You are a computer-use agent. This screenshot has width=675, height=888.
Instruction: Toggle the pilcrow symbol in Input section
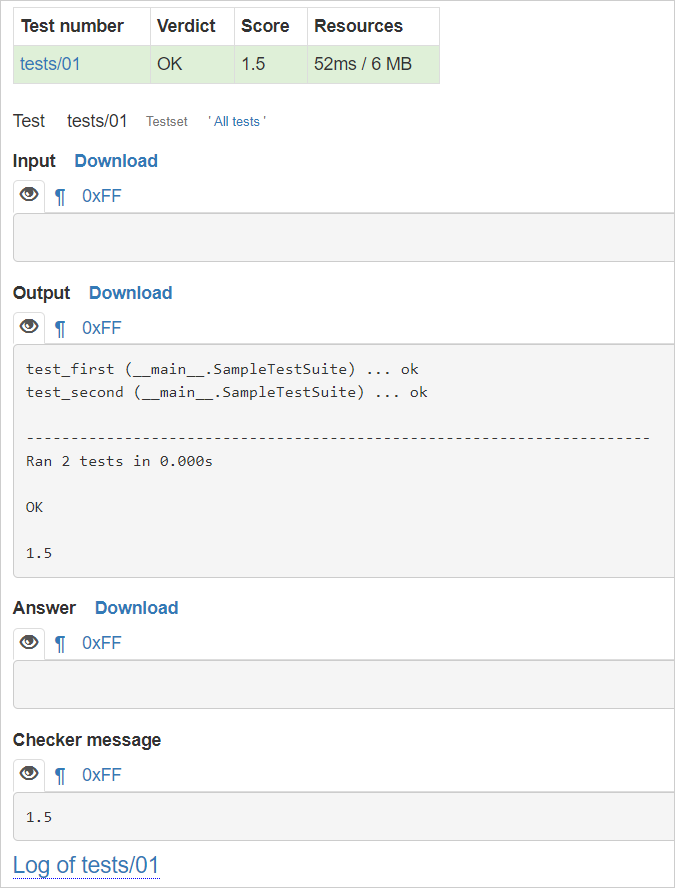[60, 197]
